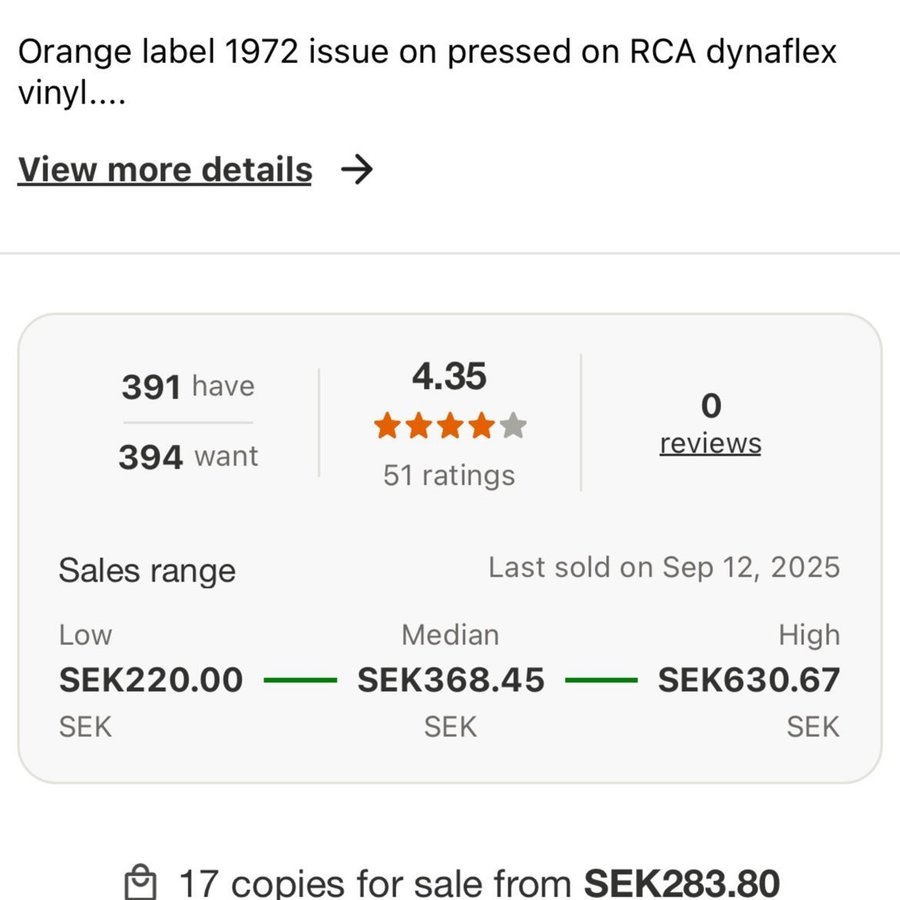The image size is (900, 900).
Task: Tap the 51 ratings label
Action: coord(449,475)
